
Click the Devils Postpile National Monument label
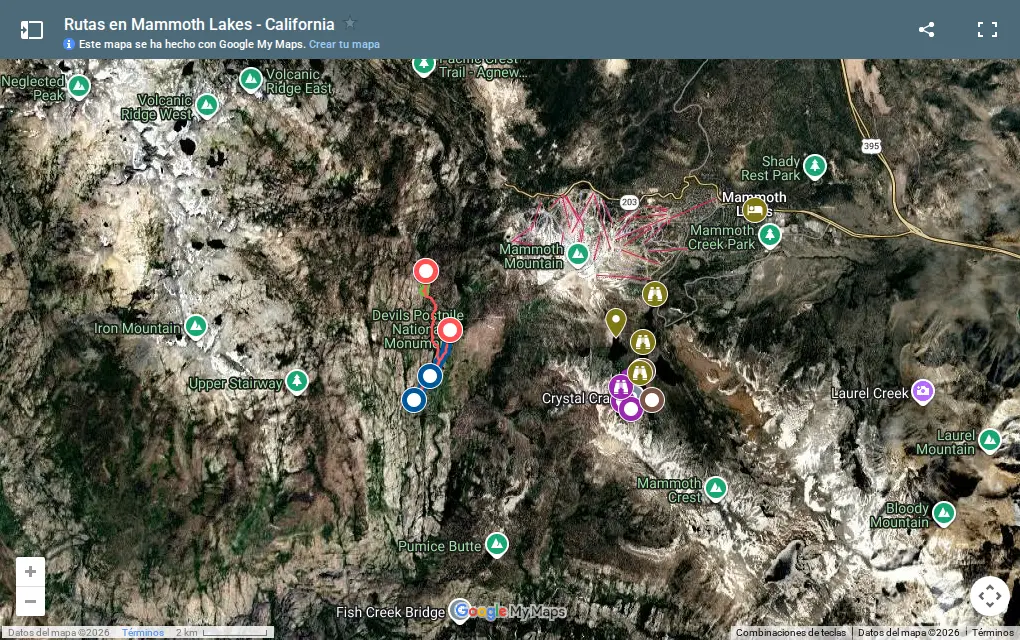click(416, 329)
